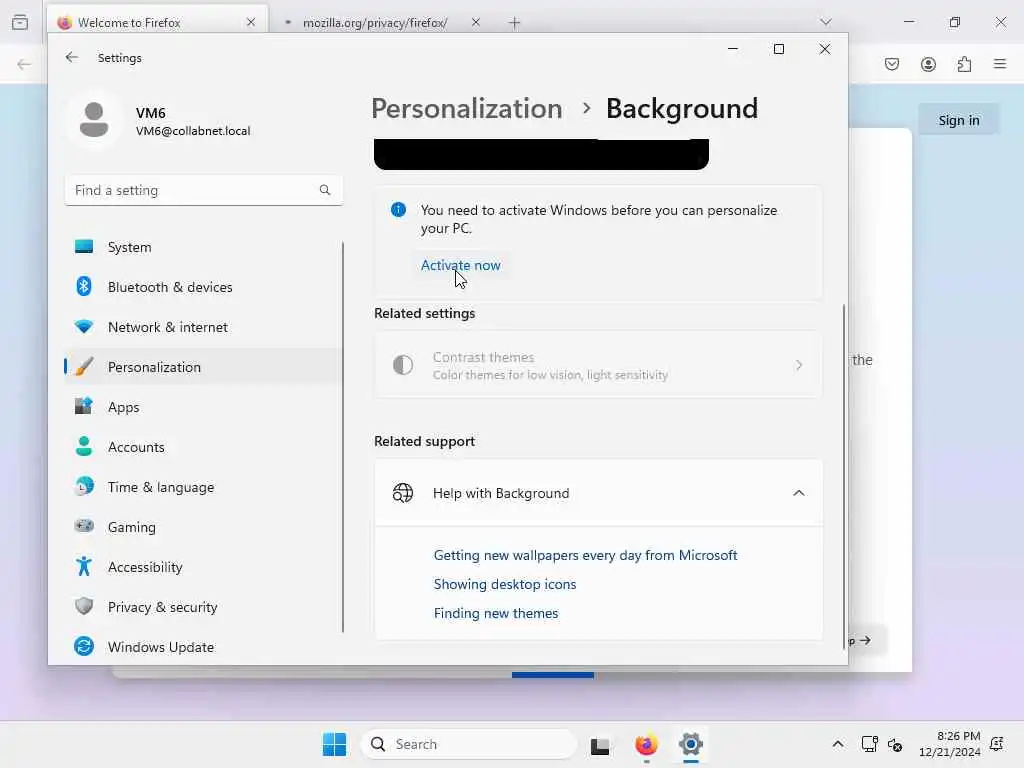Open Firefox account icon in toolbar

tap(928, 64)
